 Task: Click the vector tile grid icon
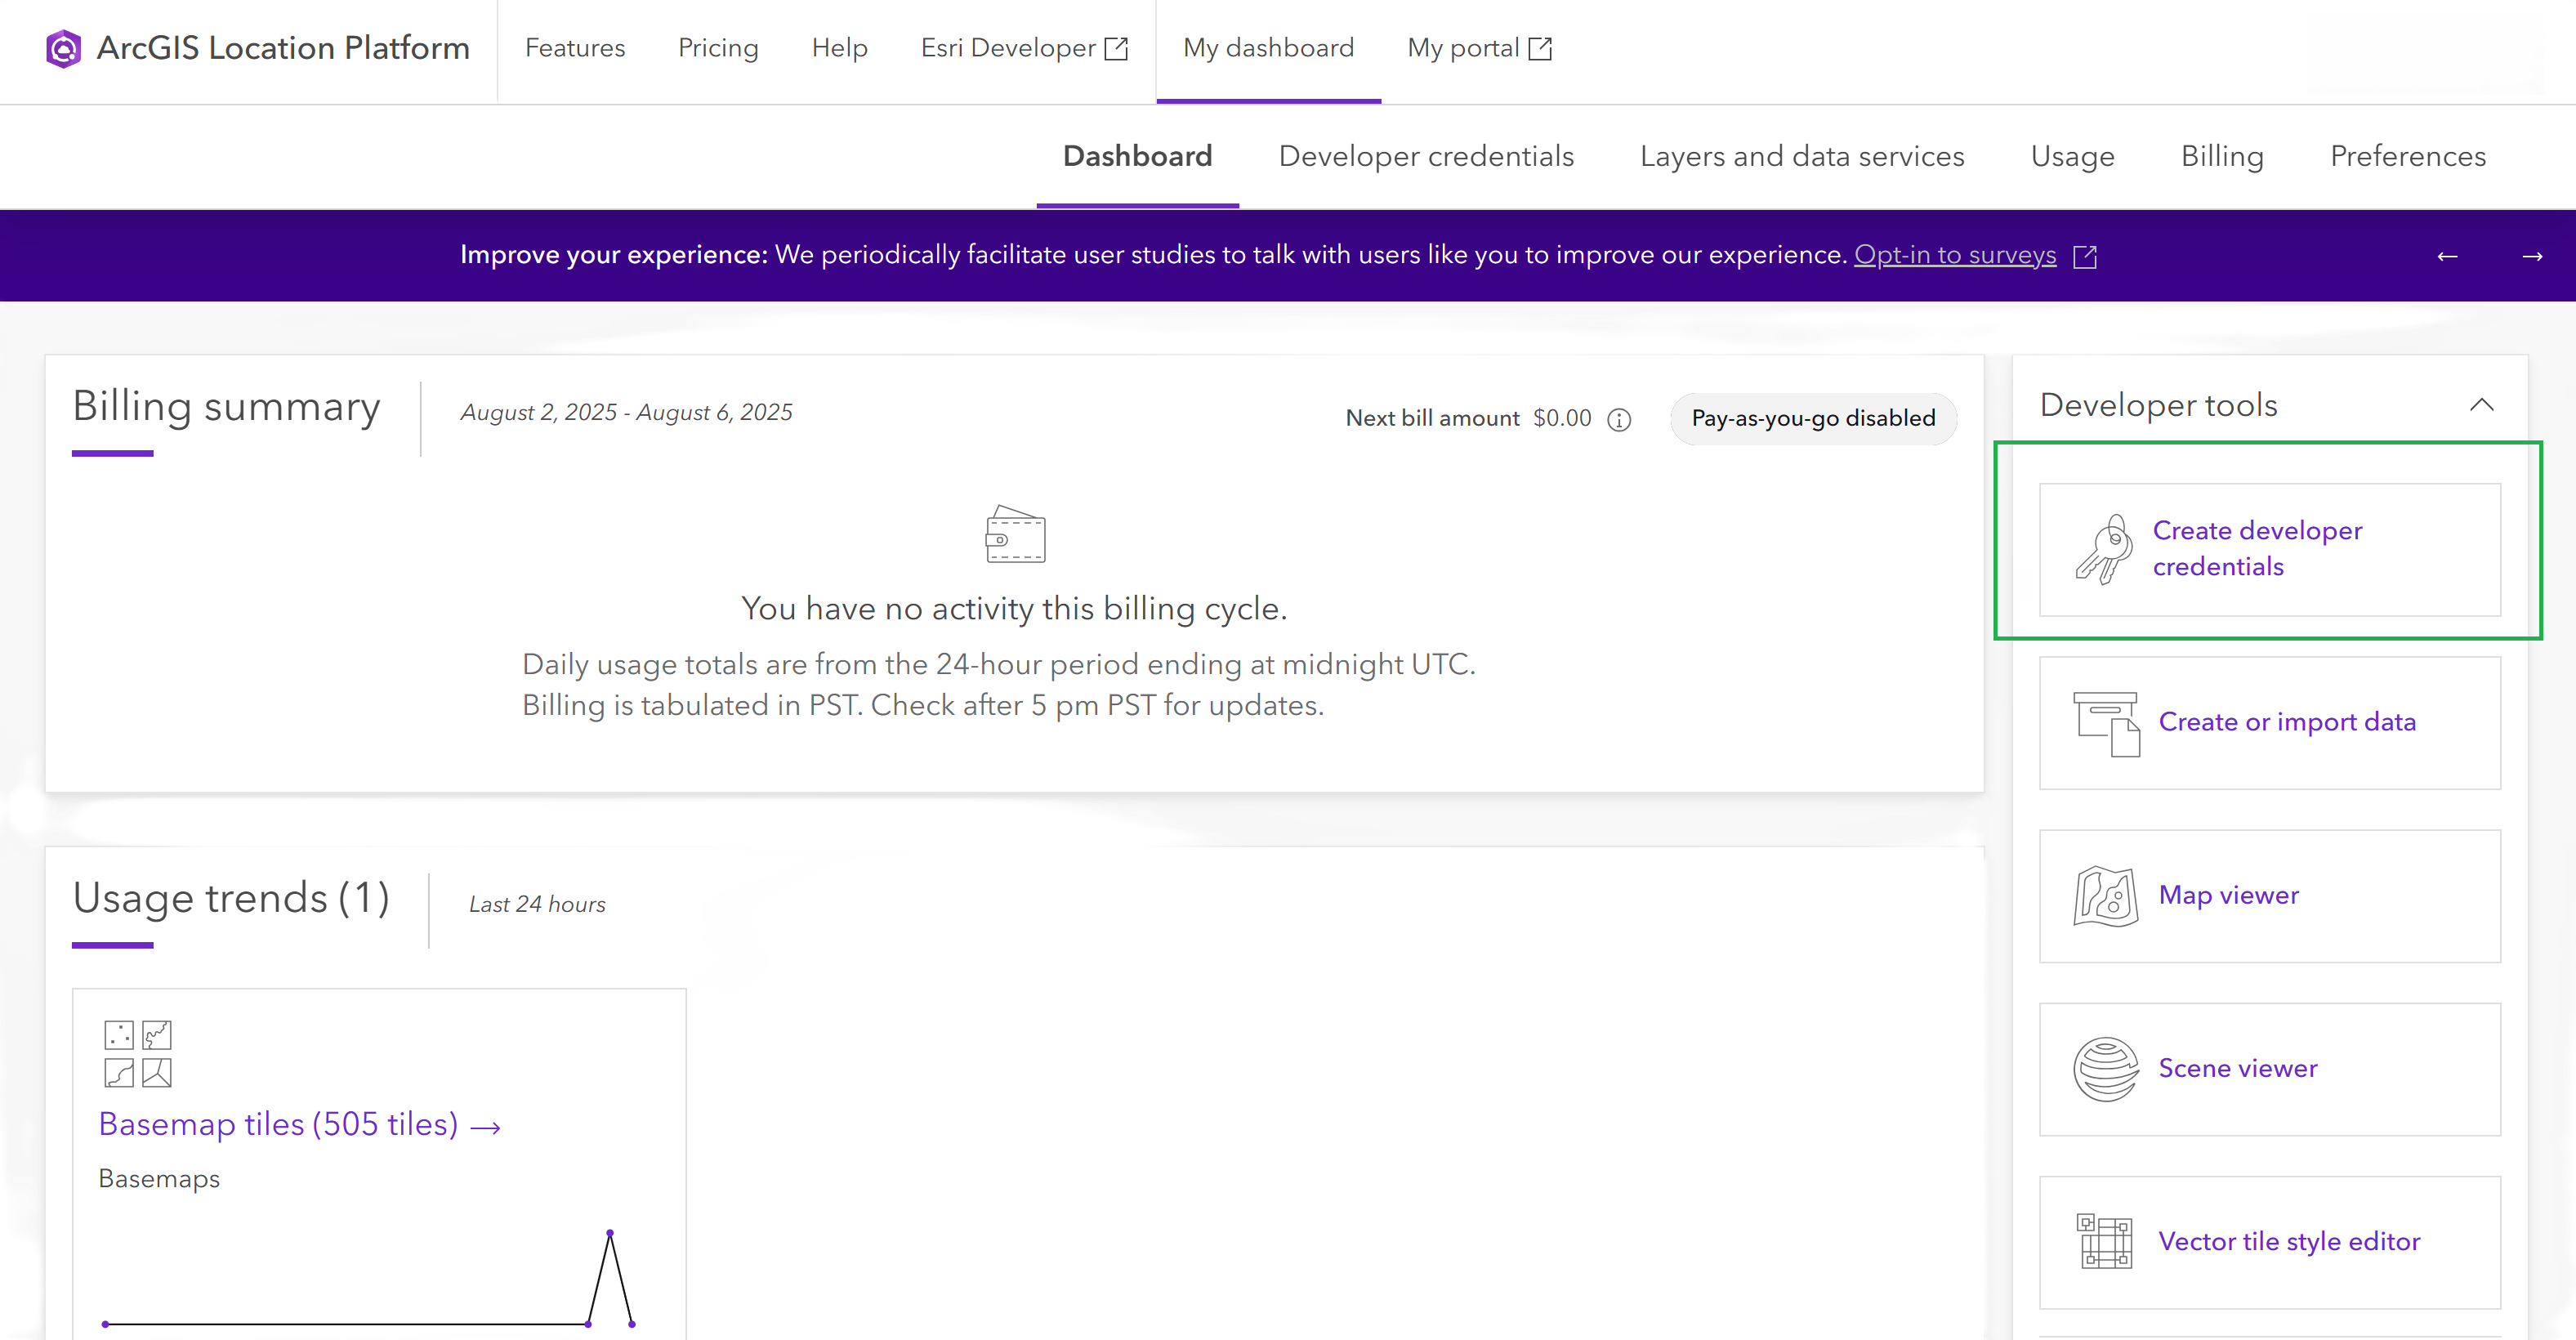click(x=2105, y=1241)
